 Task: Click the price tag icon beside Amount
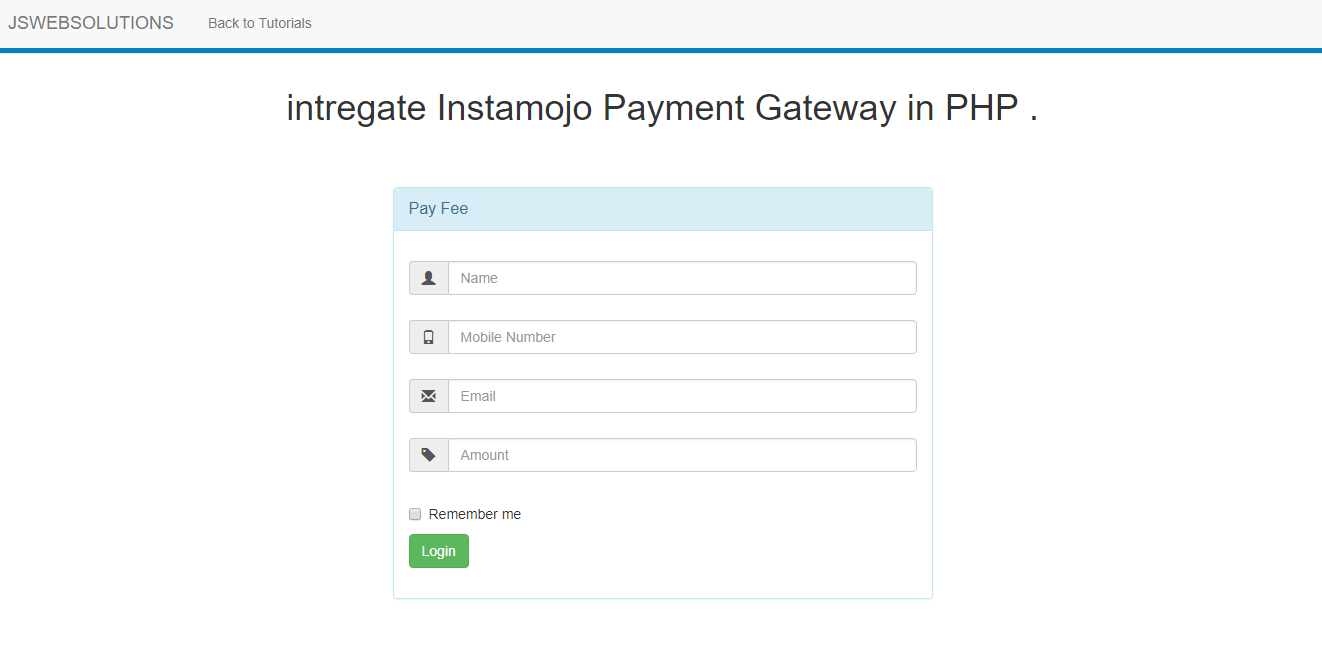pyautogui.click(x=429, y=455)
